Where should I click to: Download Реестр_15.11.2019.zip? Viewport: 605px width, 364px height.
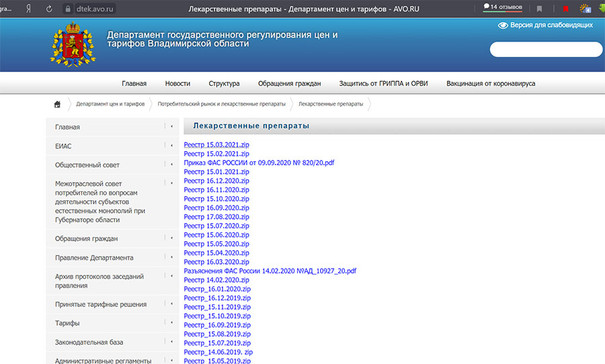[217, 307]
